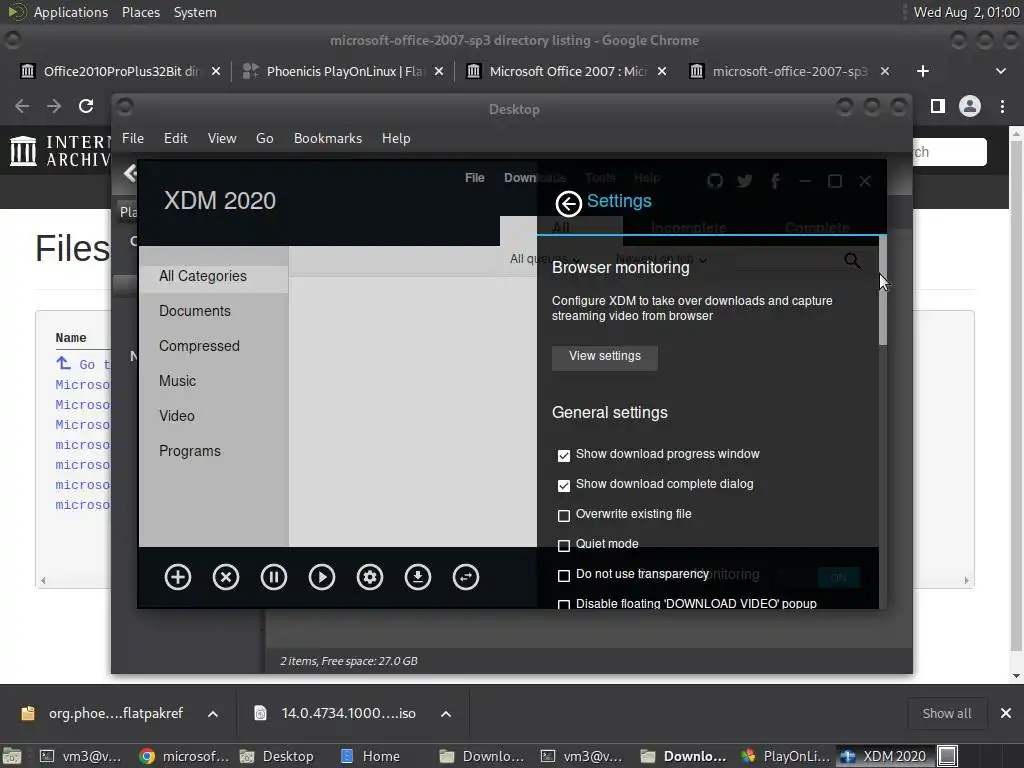
Task: Click XDM settings panel scrollbar
Action: [883, 291]
